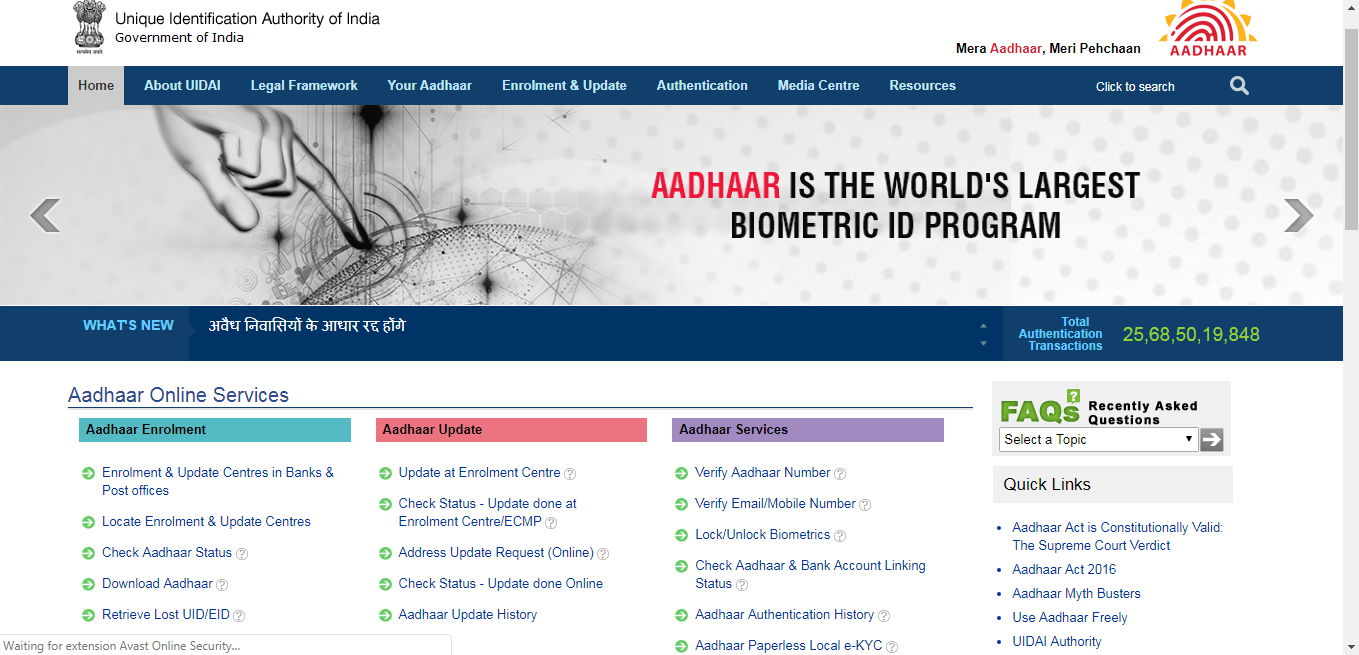Open Download Aadhaar link

[x=157, y=583]
